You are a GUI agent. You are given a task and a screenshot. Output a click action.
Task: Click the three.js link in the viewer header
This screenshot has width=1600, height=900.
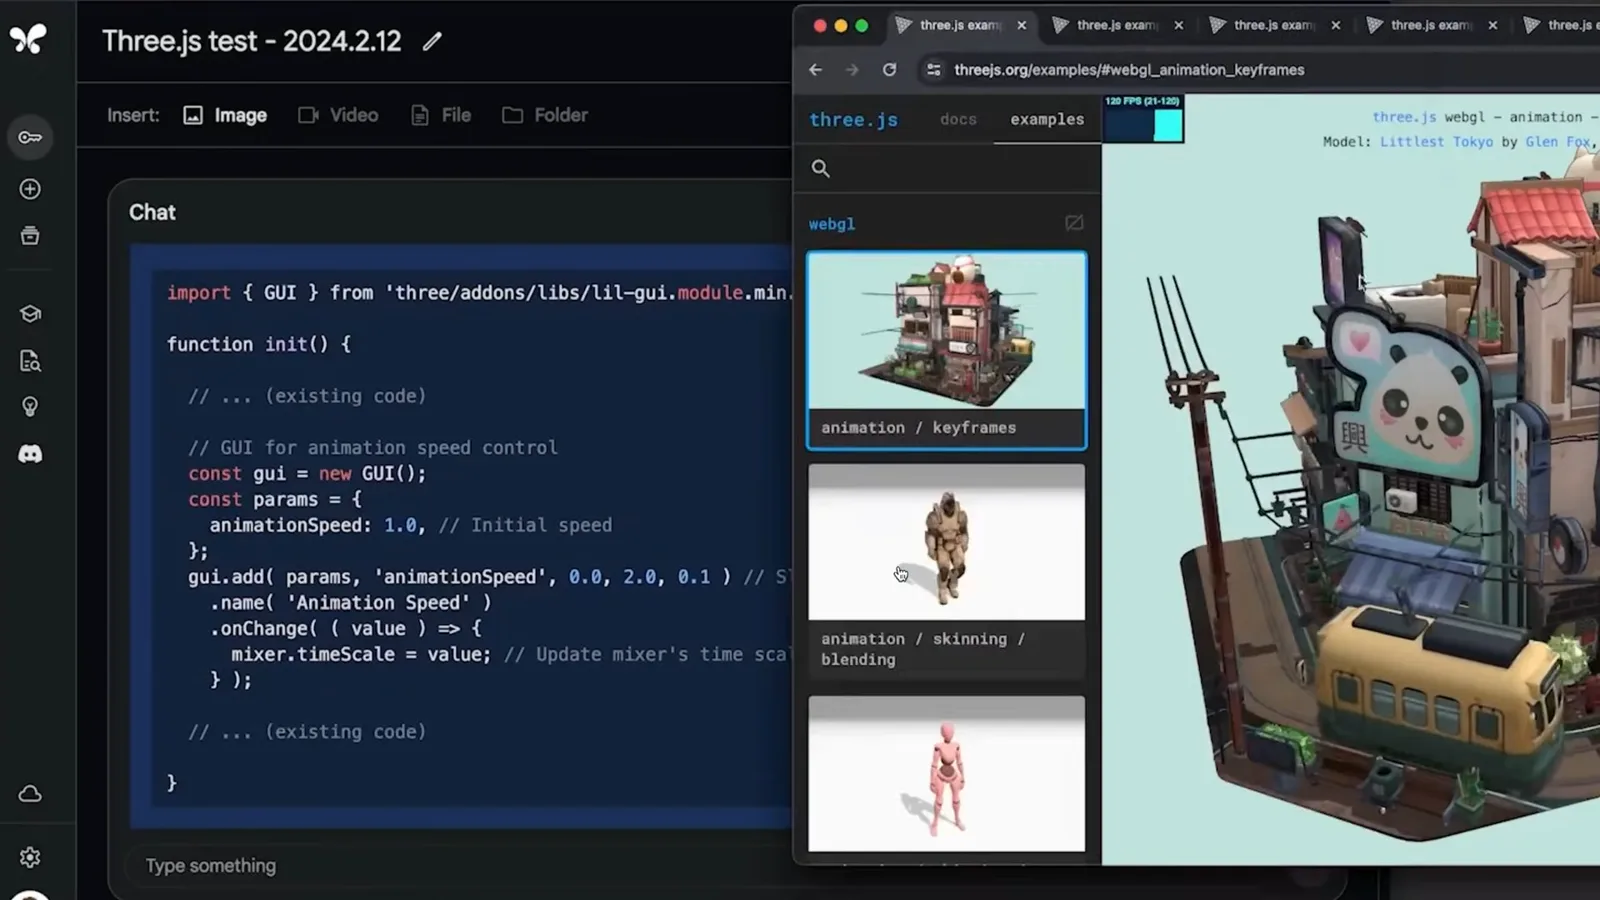click(x=1404, y=117)
